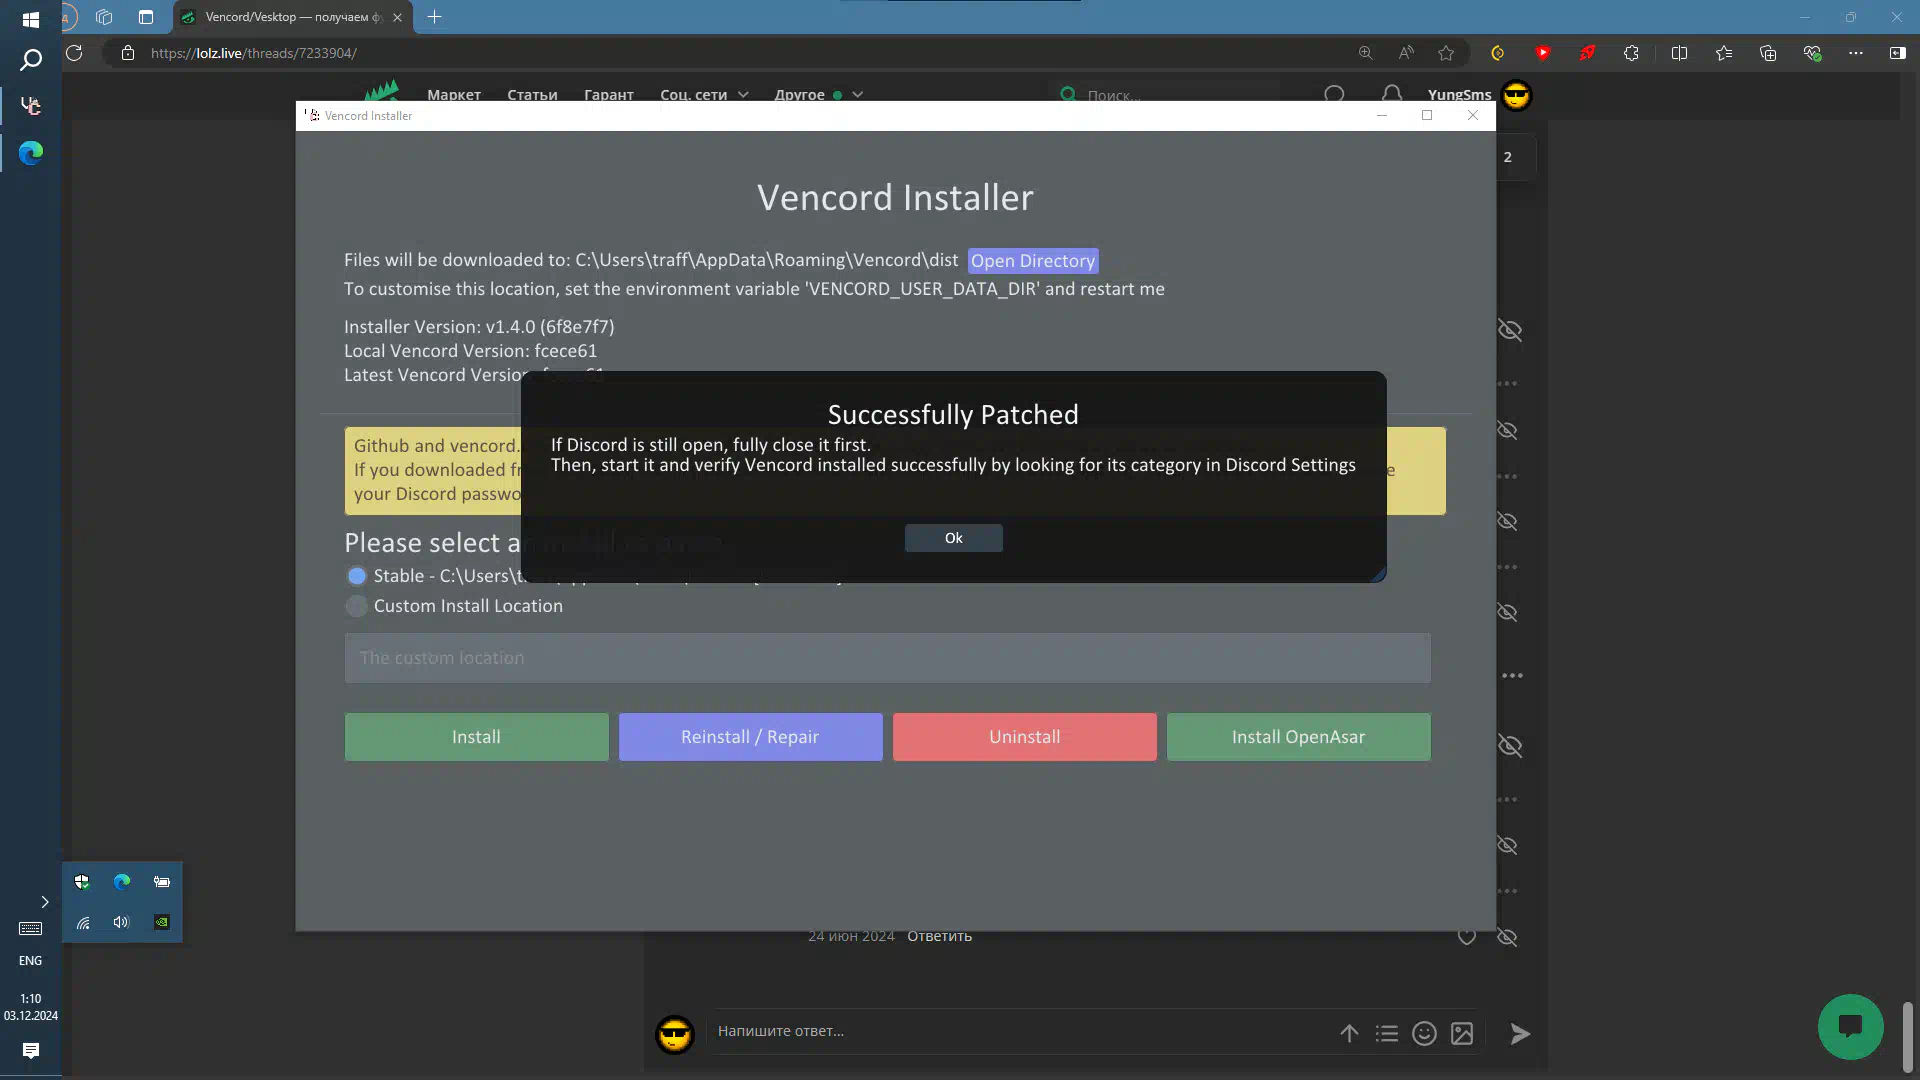Viewport: 1920px width, 1080px height.
Task: Click the Open Directory button
Action: (1033, 261)
